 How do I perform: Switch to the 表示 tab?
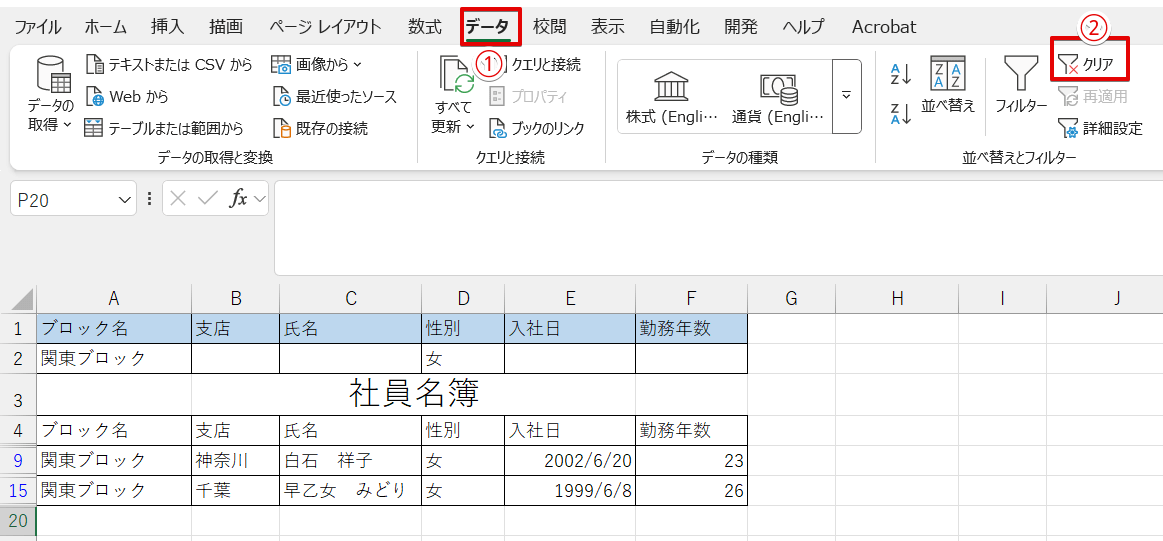point(607,27)
